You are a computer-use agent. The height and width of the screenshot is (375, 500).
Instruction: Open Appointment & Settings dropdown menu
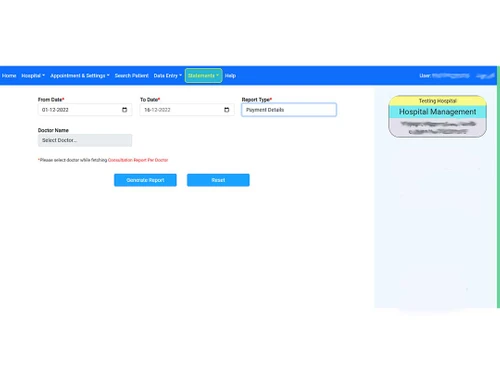click(80, 76)
